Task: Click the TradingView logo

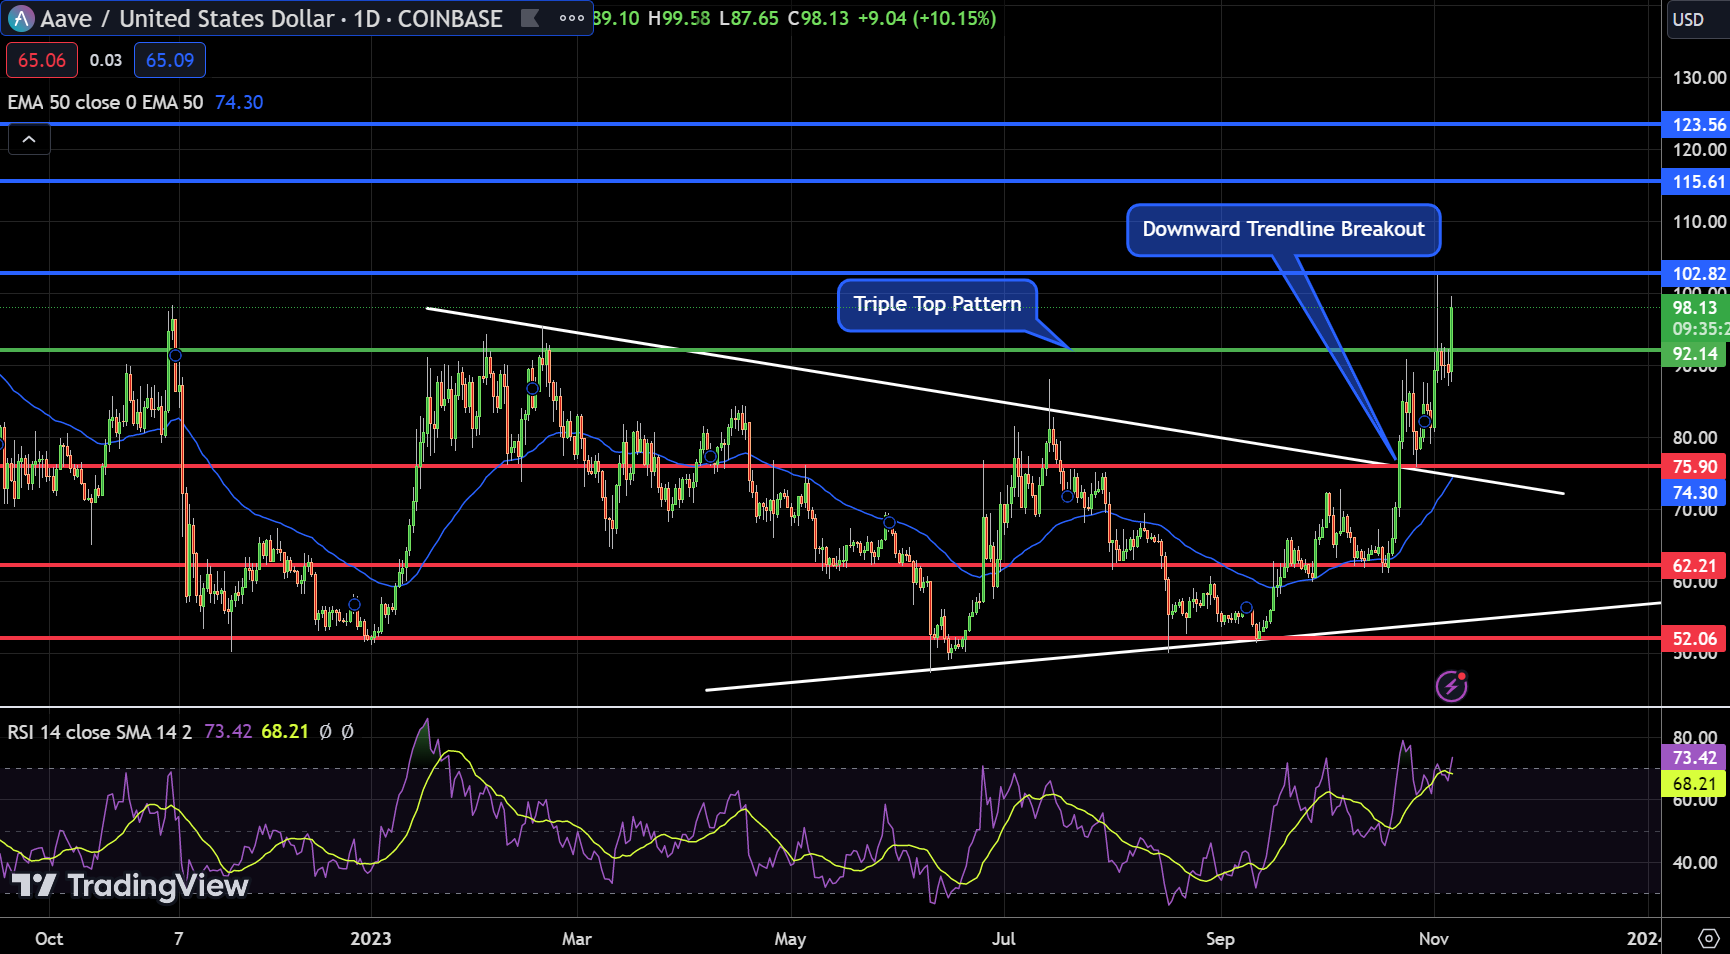Action: (130, 885)
